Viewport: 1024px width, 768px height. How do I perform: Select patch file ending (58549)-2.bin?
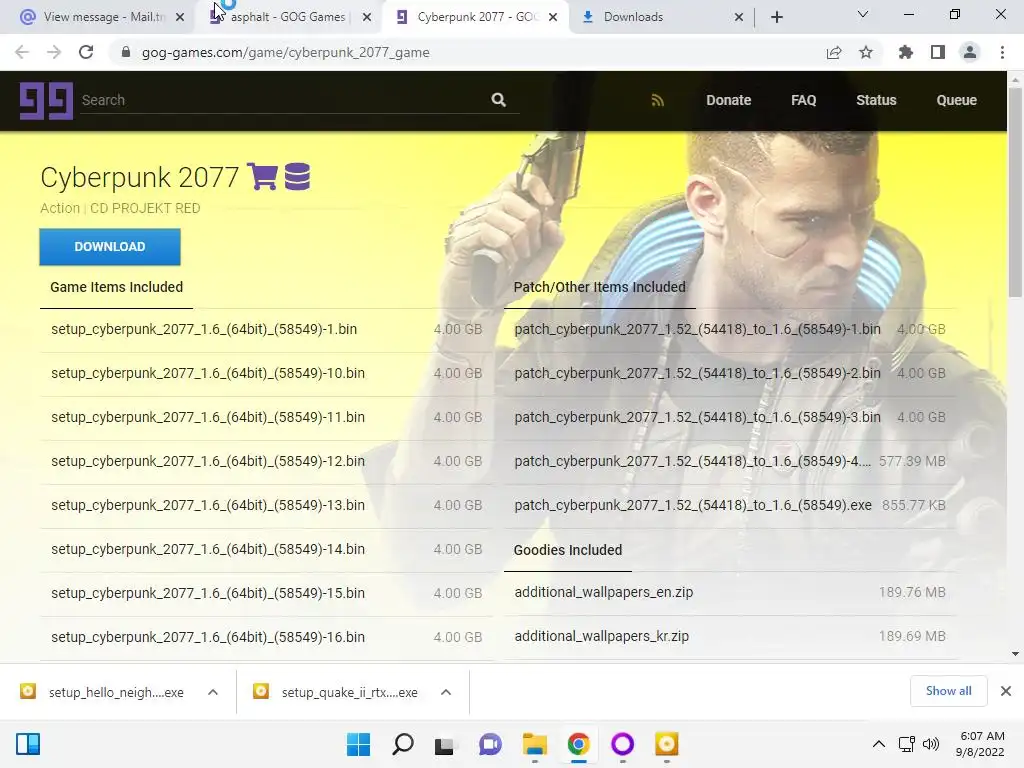click(730, 374)
